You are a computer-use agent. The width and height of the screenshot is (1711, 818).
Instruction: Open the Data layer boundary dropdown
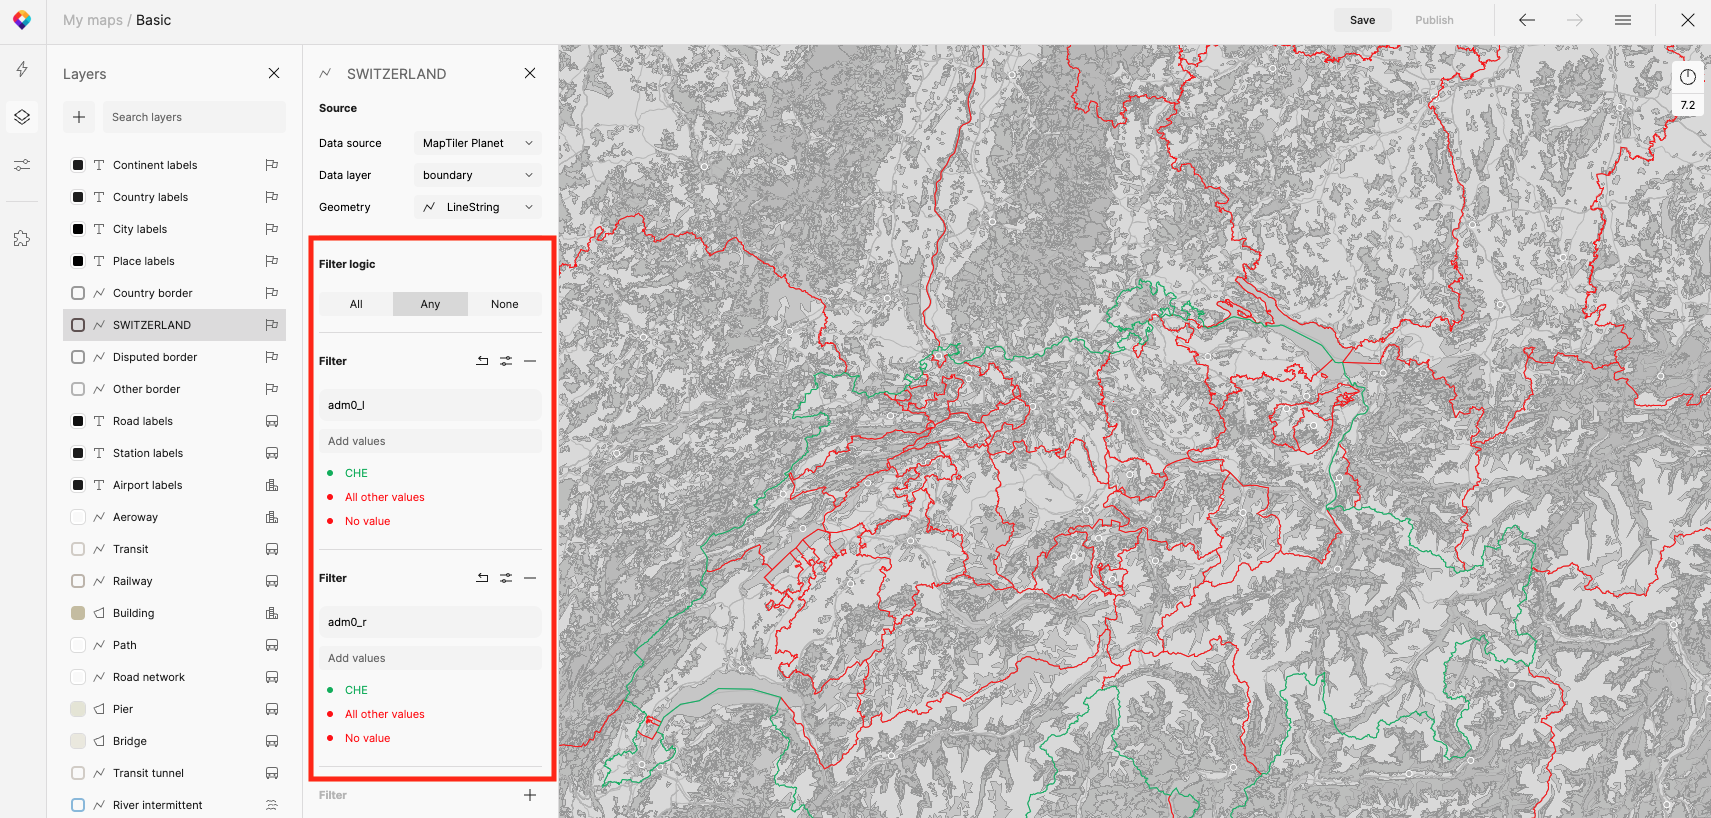pyautogui.click(x=477, y=175)
